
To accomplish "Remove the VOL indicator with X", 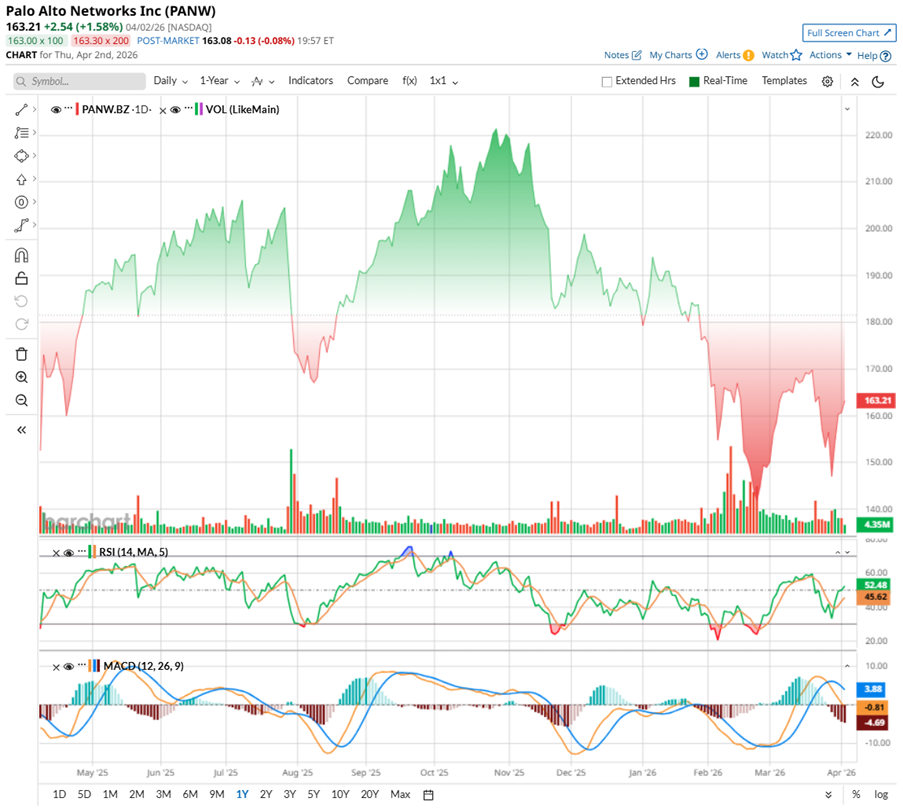I will [163, 111].
